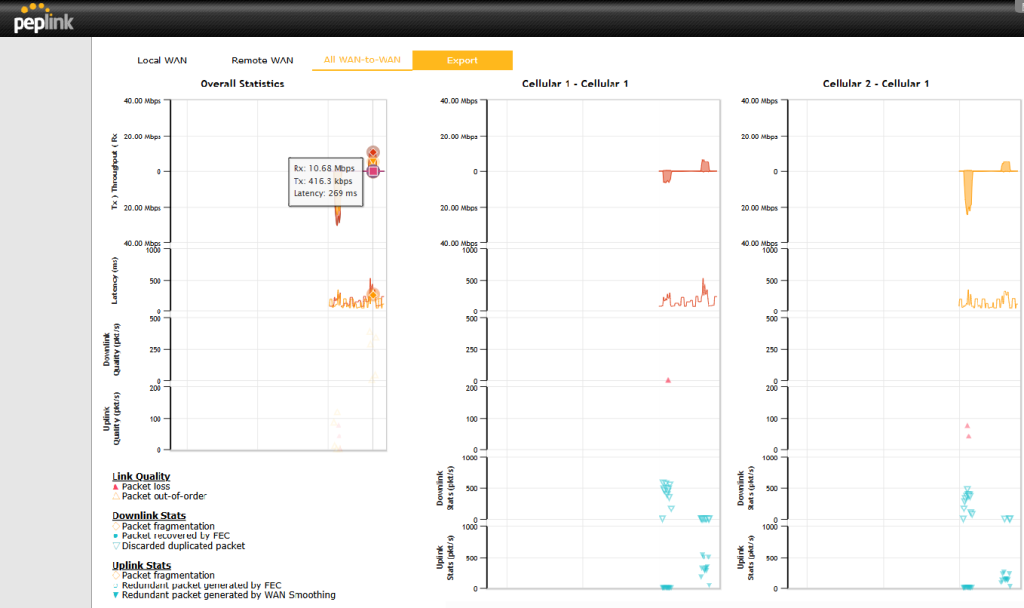Click the Export button
1024x608 pixels.
pos(462,61)
